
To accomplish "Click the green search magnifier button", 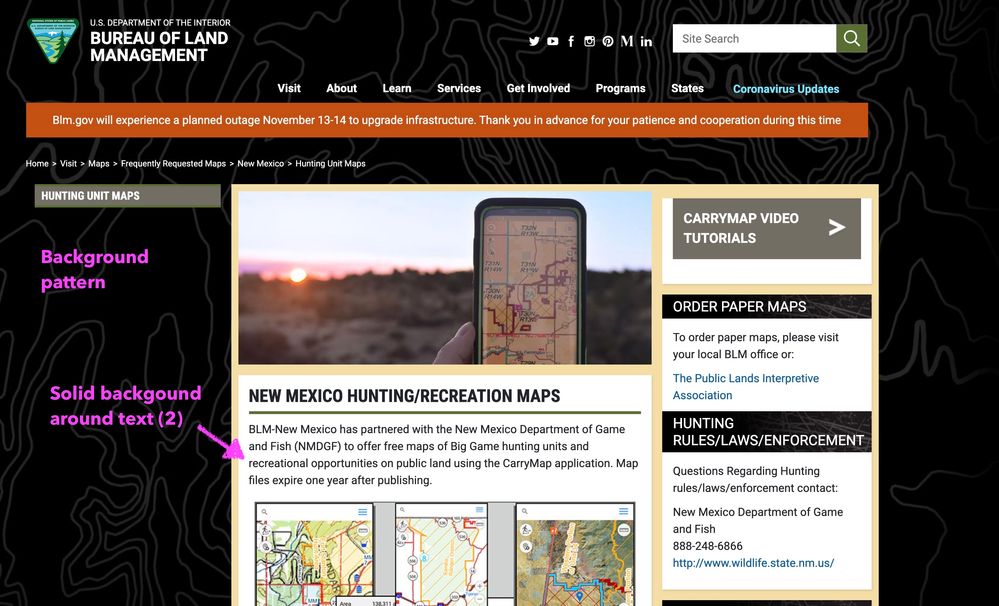I will [852, 38].
